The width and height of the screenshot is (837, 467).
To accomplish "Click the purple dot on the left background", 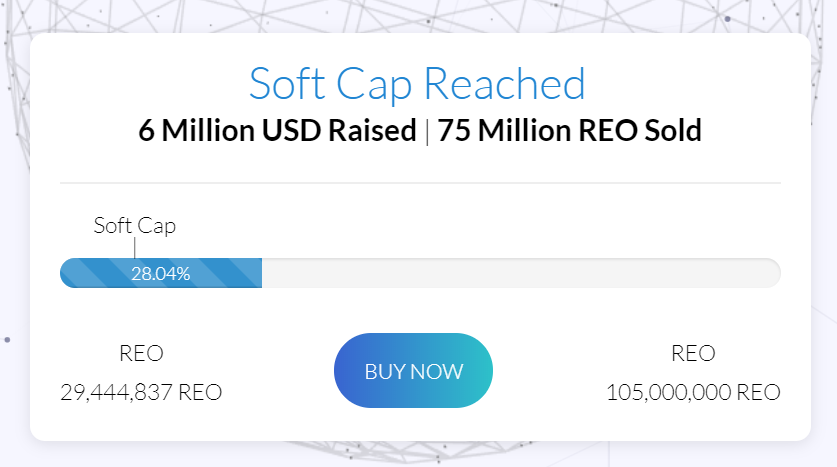I will coord(7,339).
